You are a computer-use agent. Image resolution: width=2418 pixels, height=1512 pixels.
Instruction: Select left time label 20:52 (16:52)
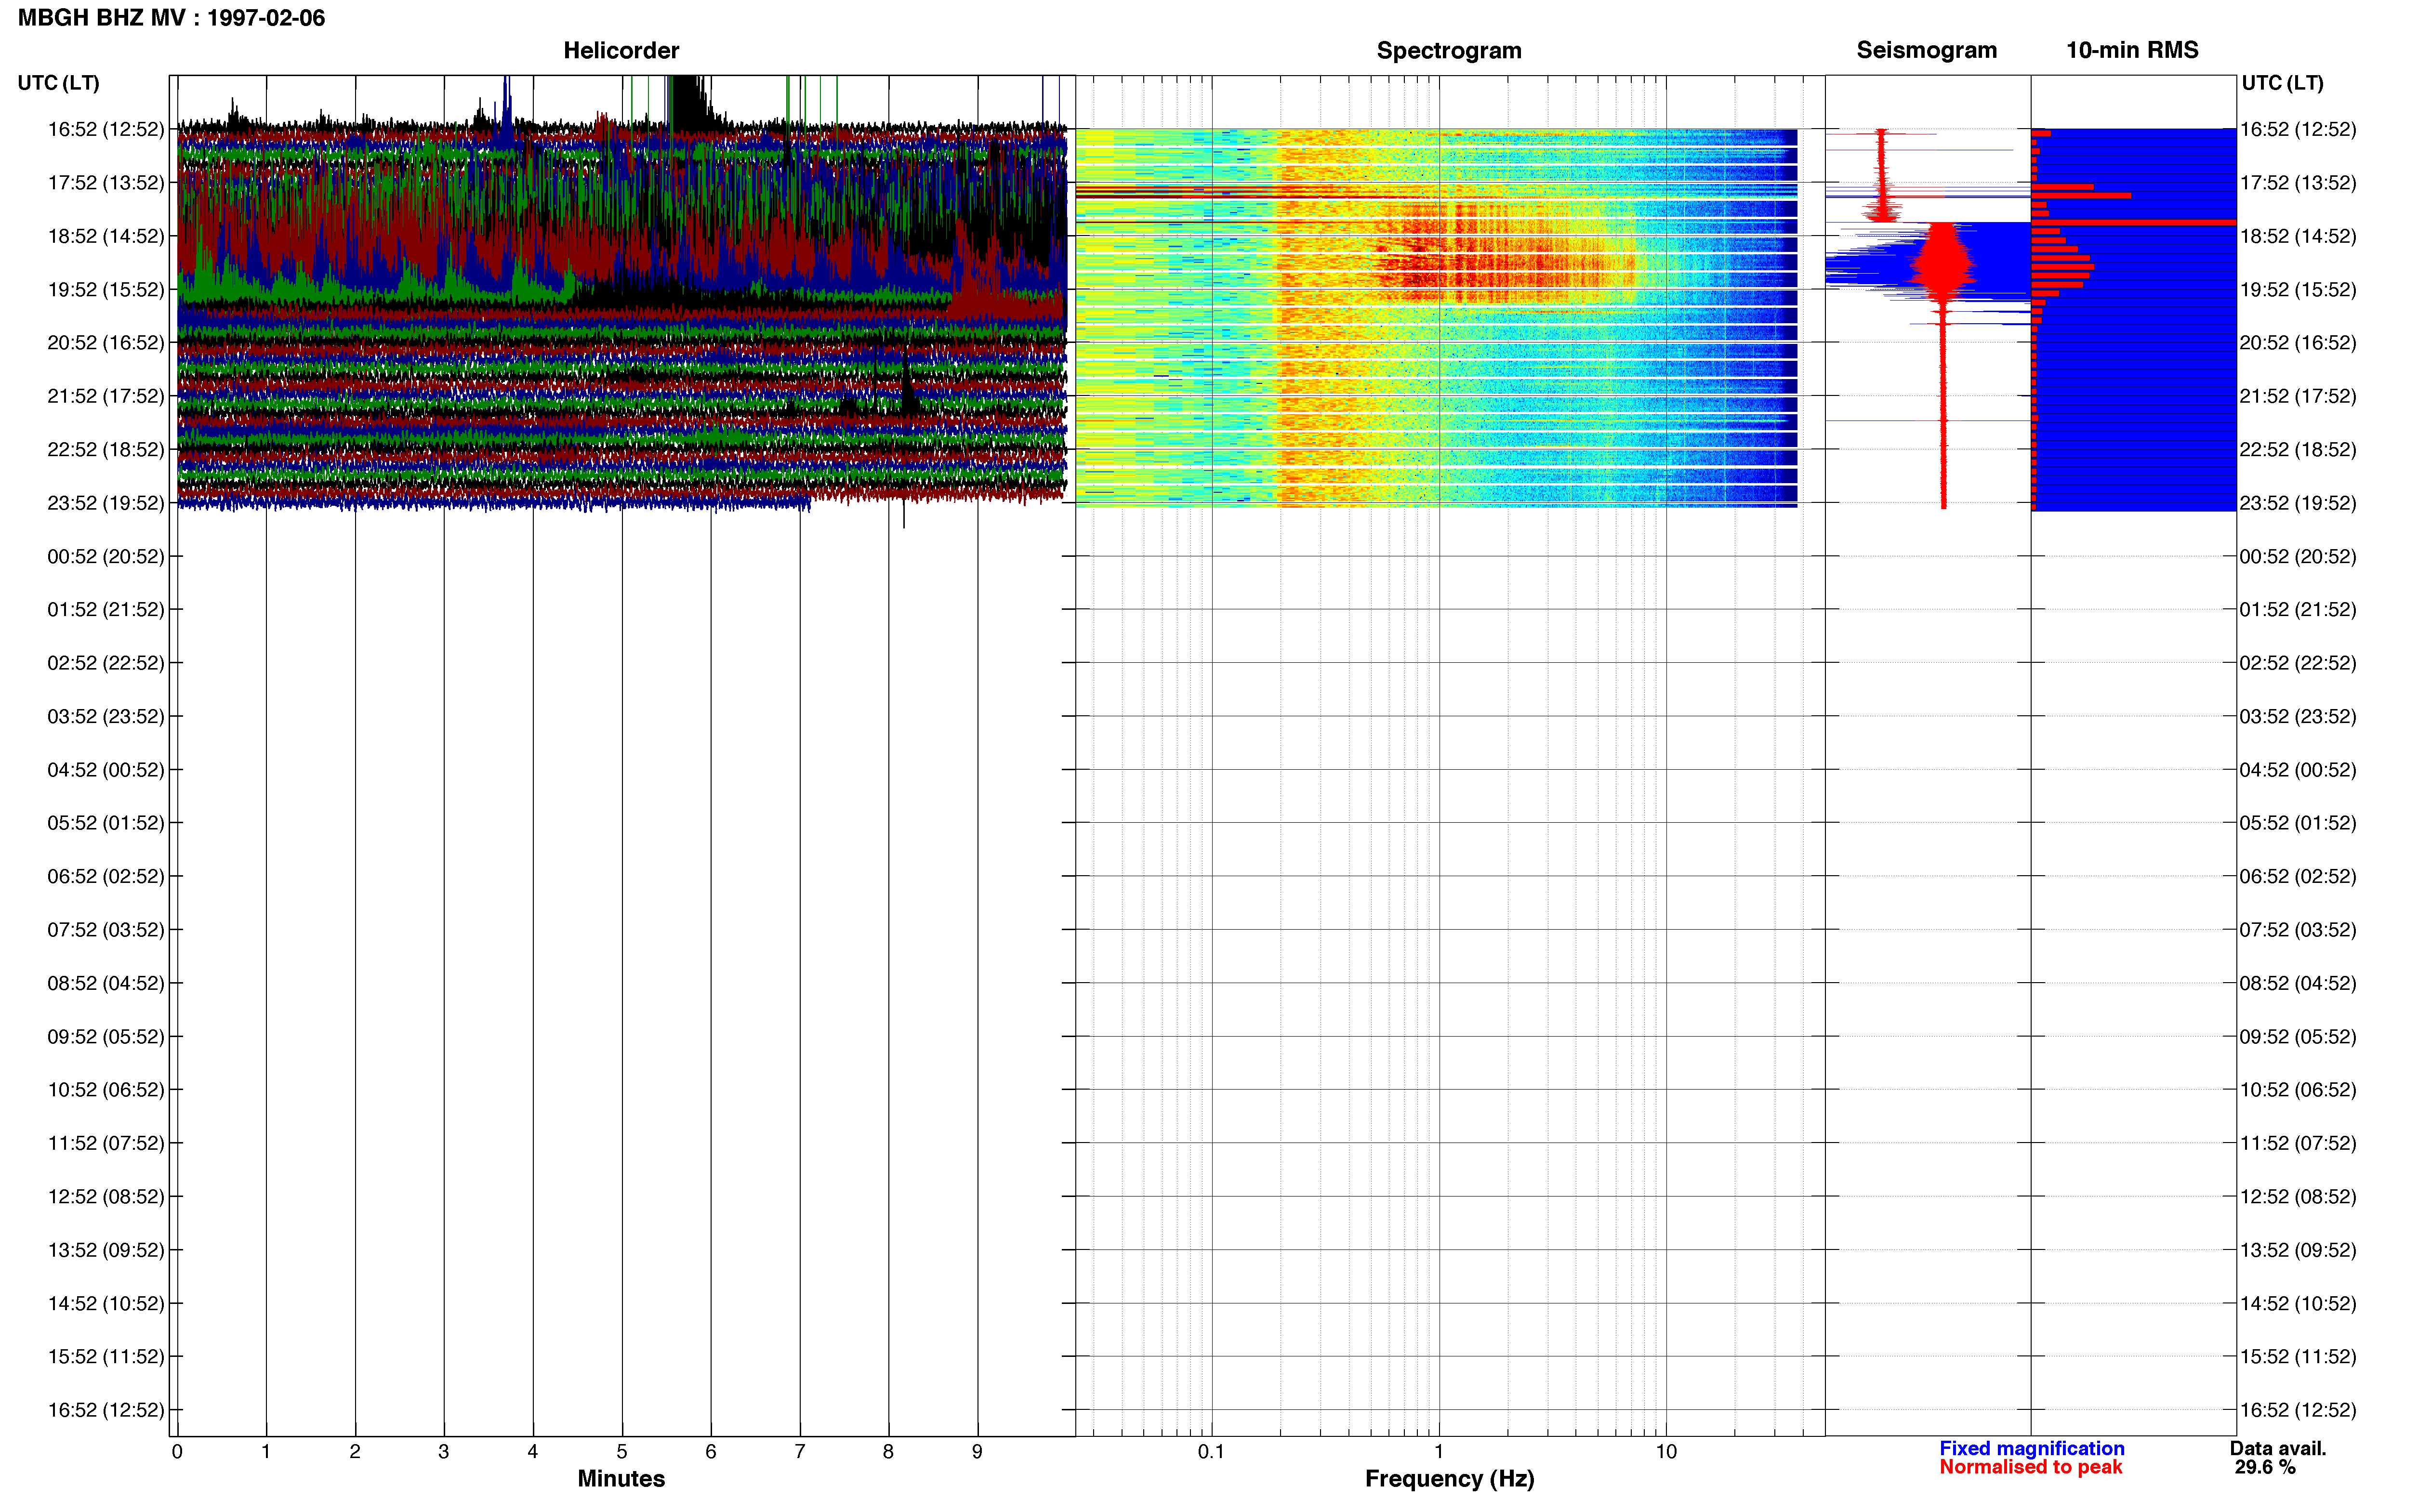coord(106,343)
